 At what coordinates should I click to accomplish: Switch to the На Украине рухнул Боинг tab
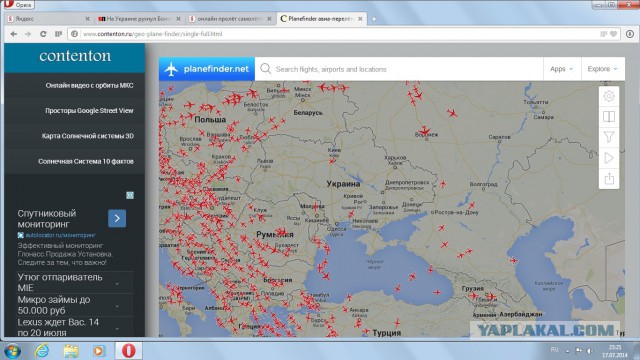(139, 19)
